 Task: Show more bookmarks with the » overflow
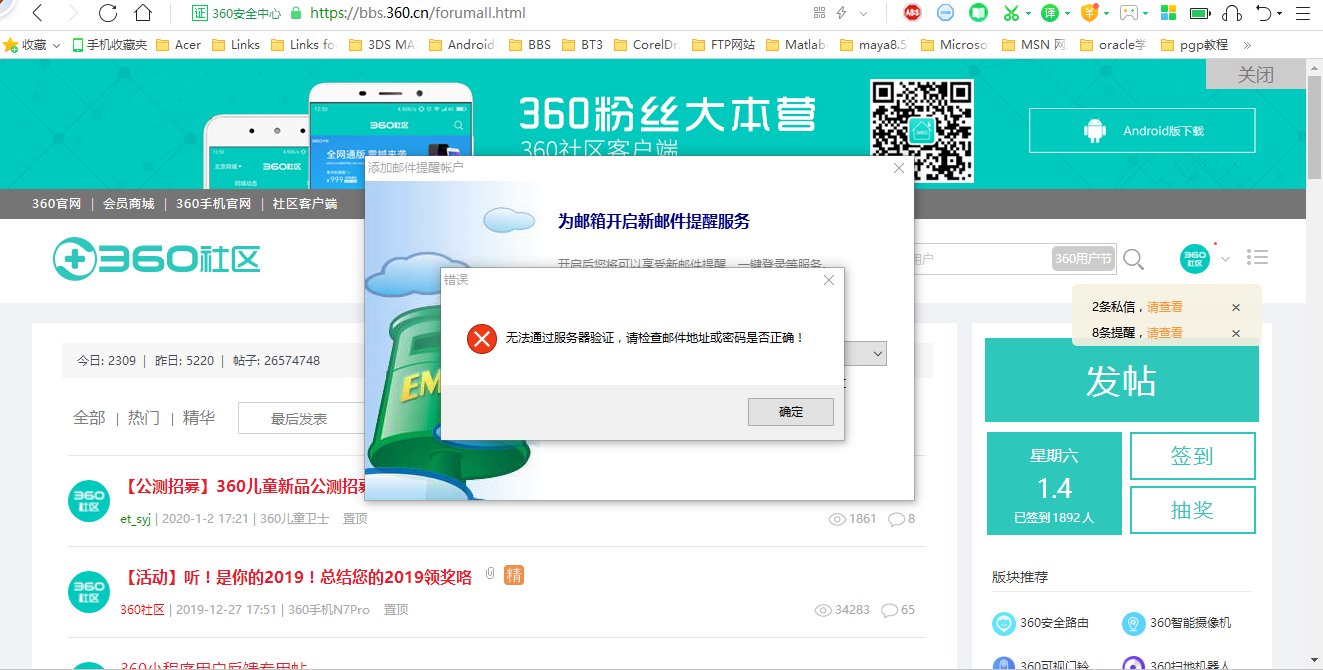click(x=1247, y=45)
